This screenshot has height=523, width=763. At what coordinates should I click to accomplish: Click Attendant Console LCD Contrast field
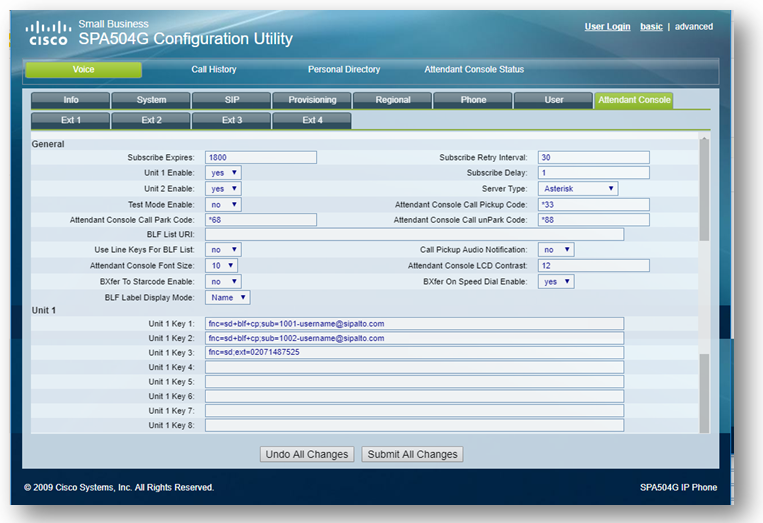pyautogui.click(x=594, y=266)
